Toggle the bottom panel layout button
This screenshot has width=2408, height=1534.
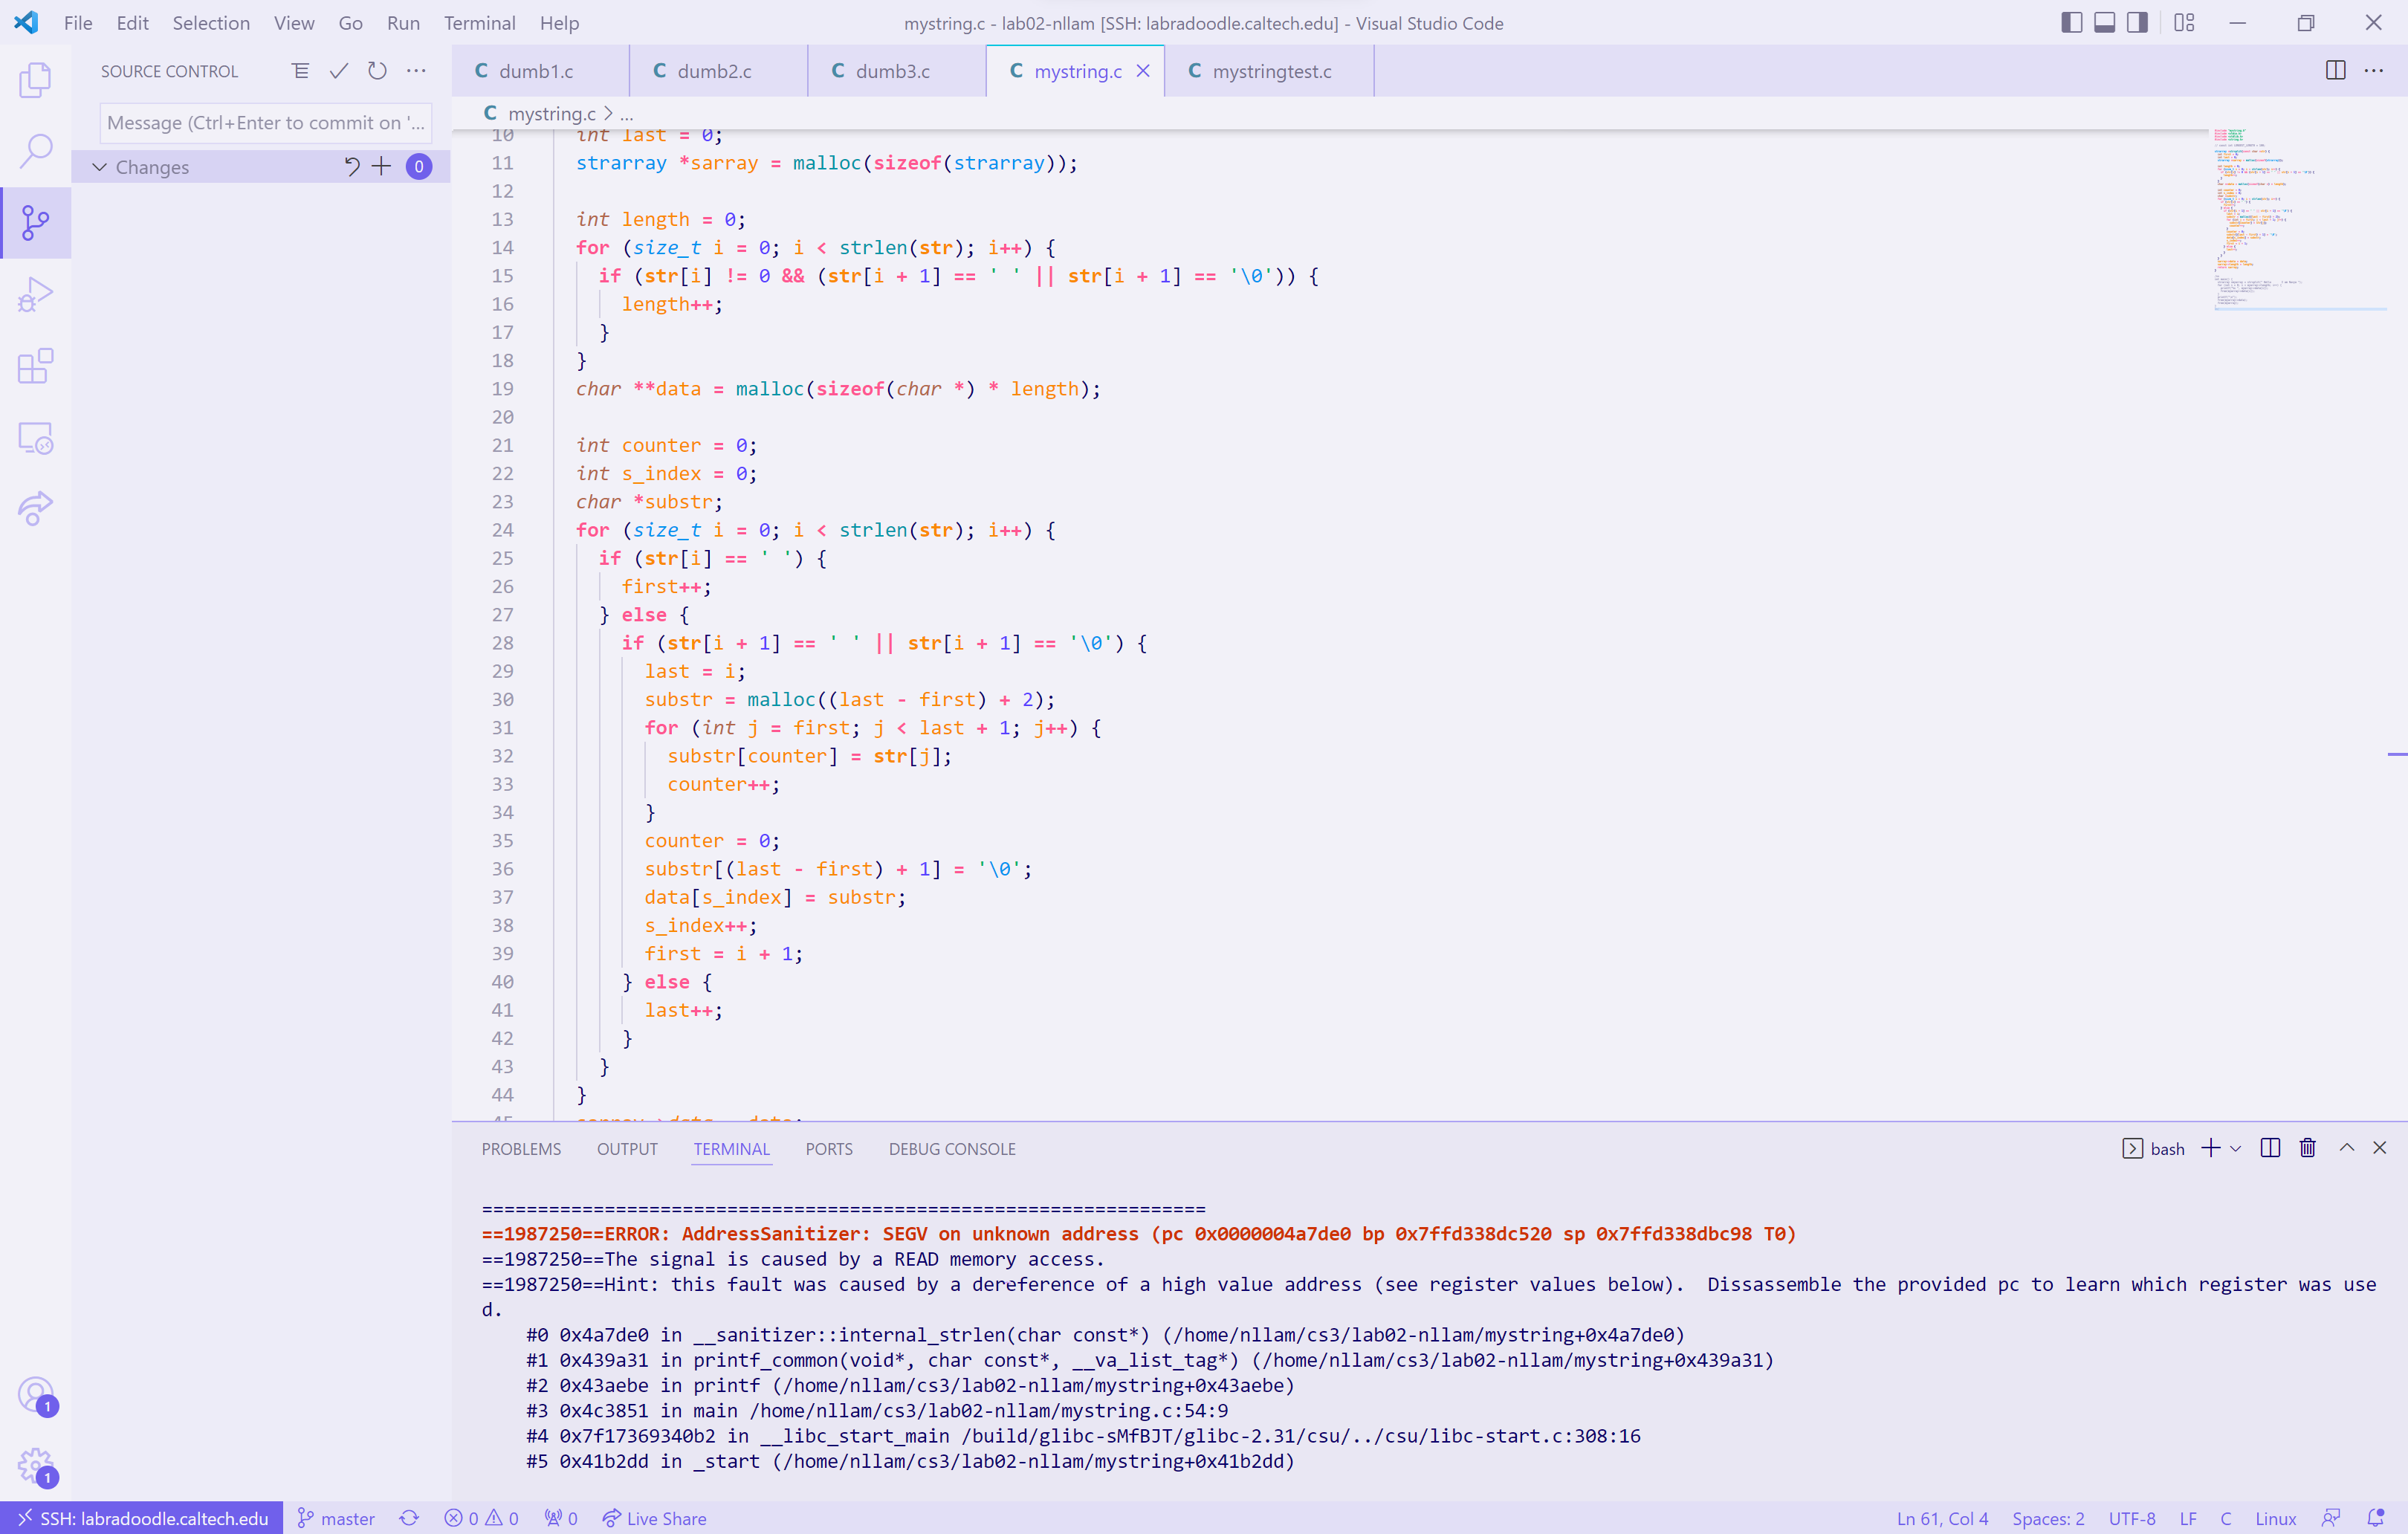pos(2104,23)
